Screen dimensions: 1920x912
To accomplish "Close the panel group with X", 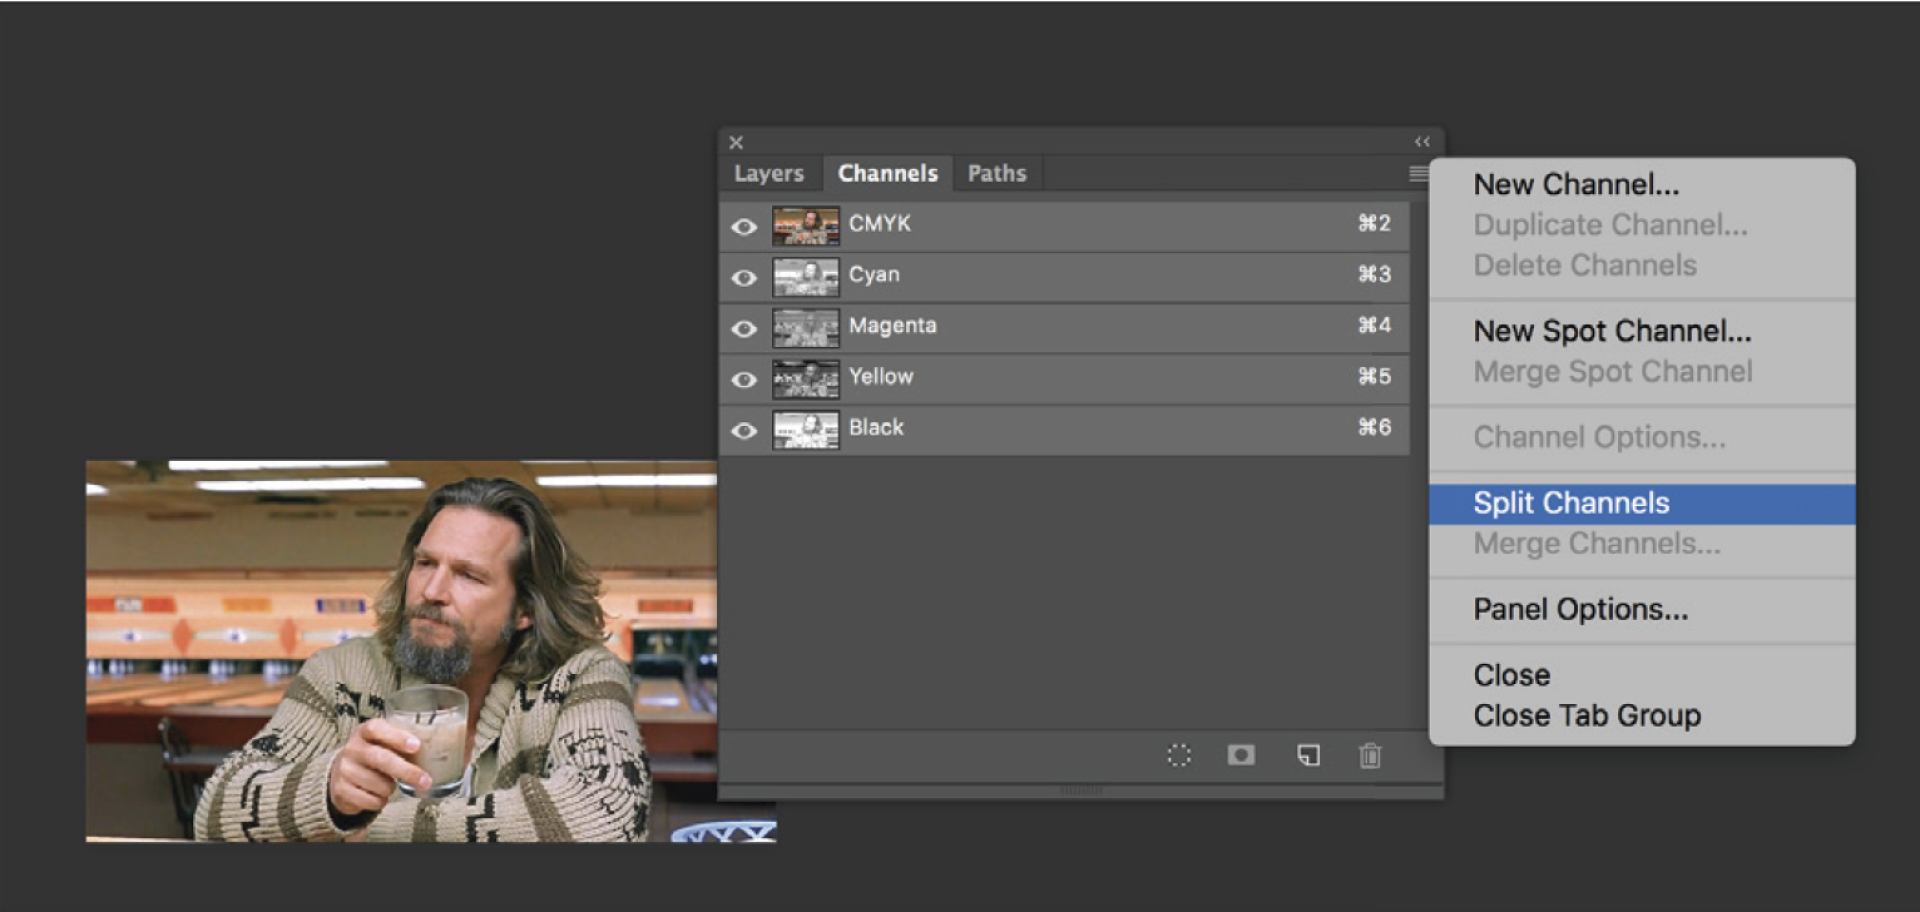I will [x=736, y=142].
